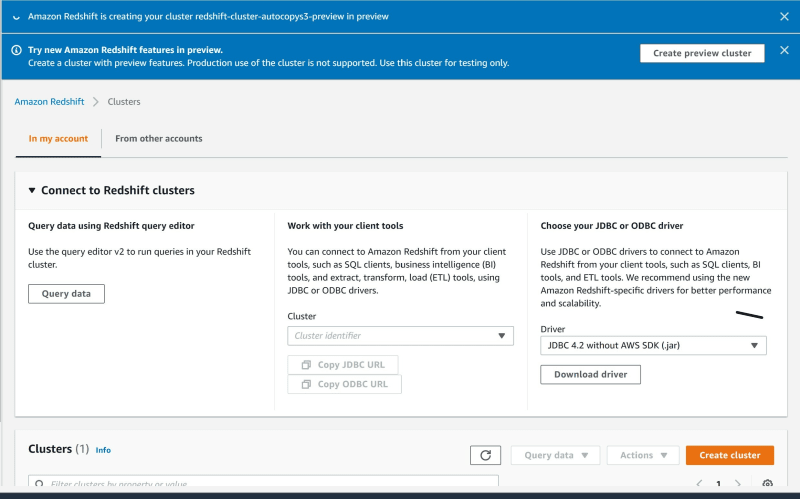The height and width of the screenshot is (499, 800).
Task: Open the Actions dropdown menu
Action: (x=643, y=455)
